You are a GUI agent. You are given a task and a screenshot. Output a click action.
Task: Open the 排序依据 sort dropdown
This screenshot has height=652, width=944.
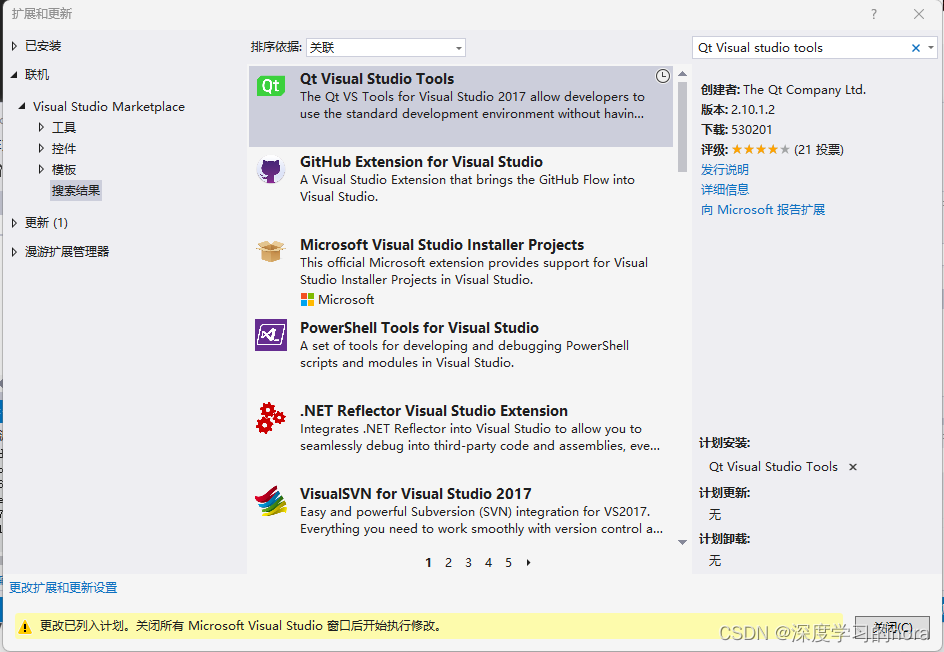click(x=458, y=47)
